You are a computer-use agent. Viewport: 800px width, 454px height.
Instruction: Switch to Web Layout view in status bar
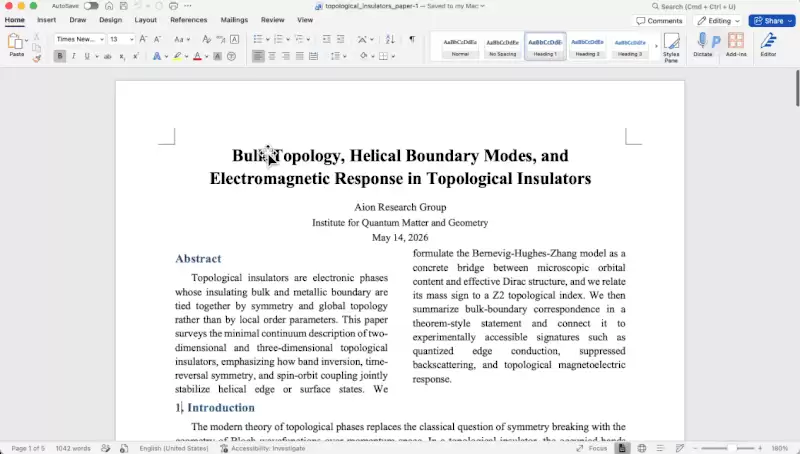[x=642, y=448]
